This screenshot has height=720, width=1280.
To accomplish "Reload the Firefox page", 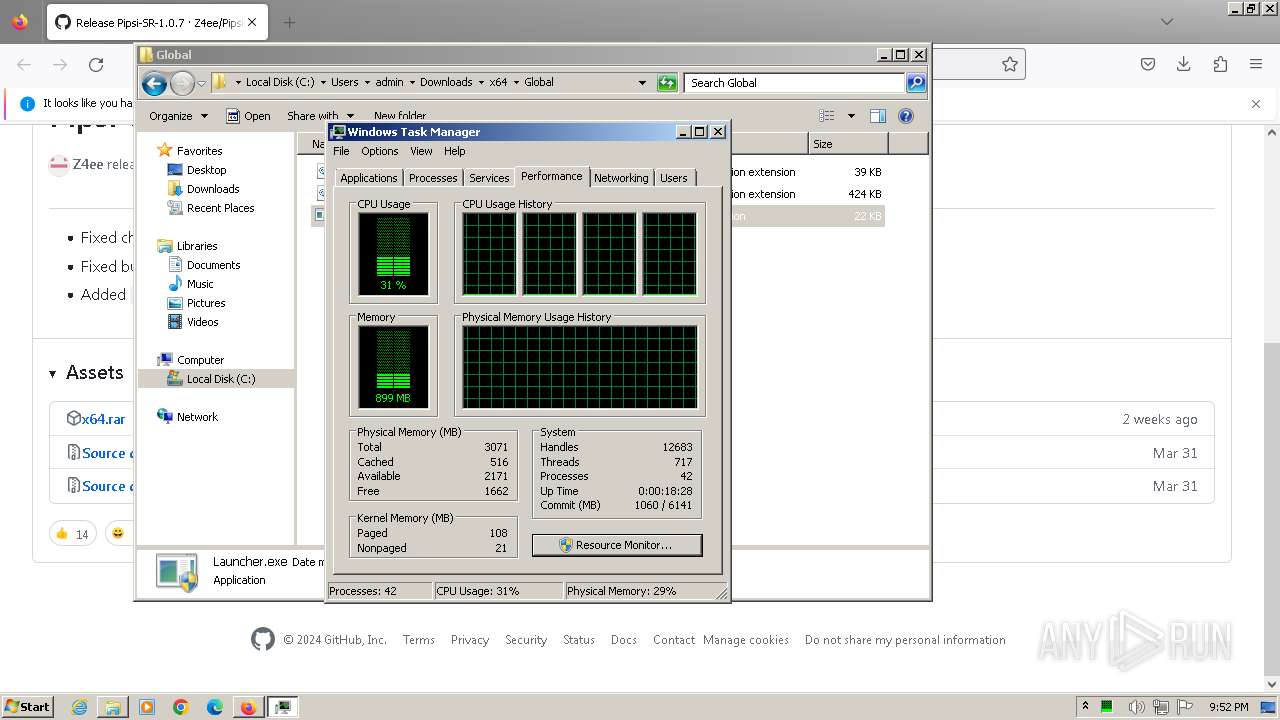I will coord(96,64).
